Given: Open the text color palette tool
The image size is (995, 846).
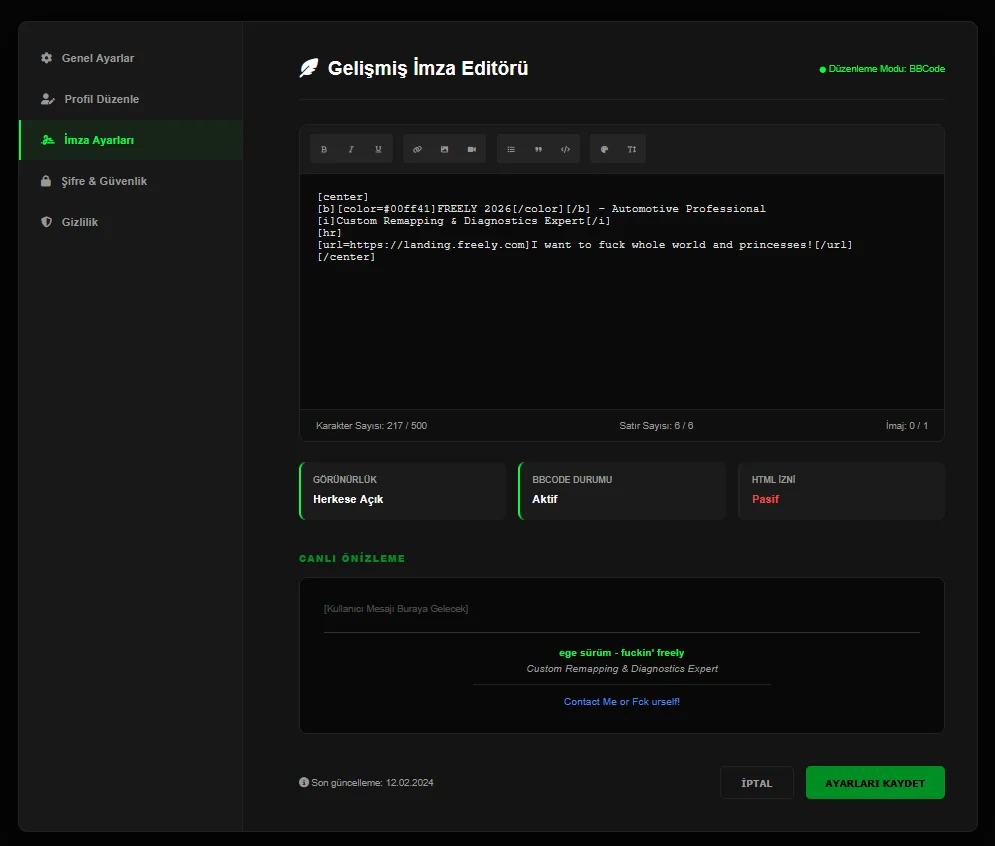Looking at the screenshot, I should pyautogui.click(x=604, y=149).
